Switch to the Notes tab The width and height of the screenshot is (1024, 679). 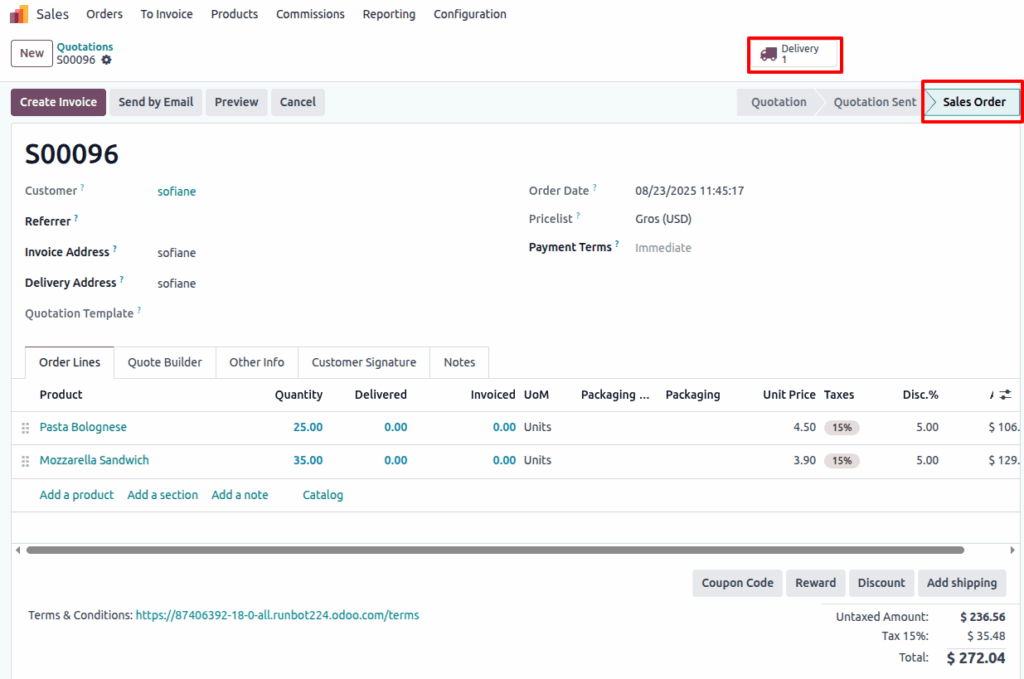point(460,362)
